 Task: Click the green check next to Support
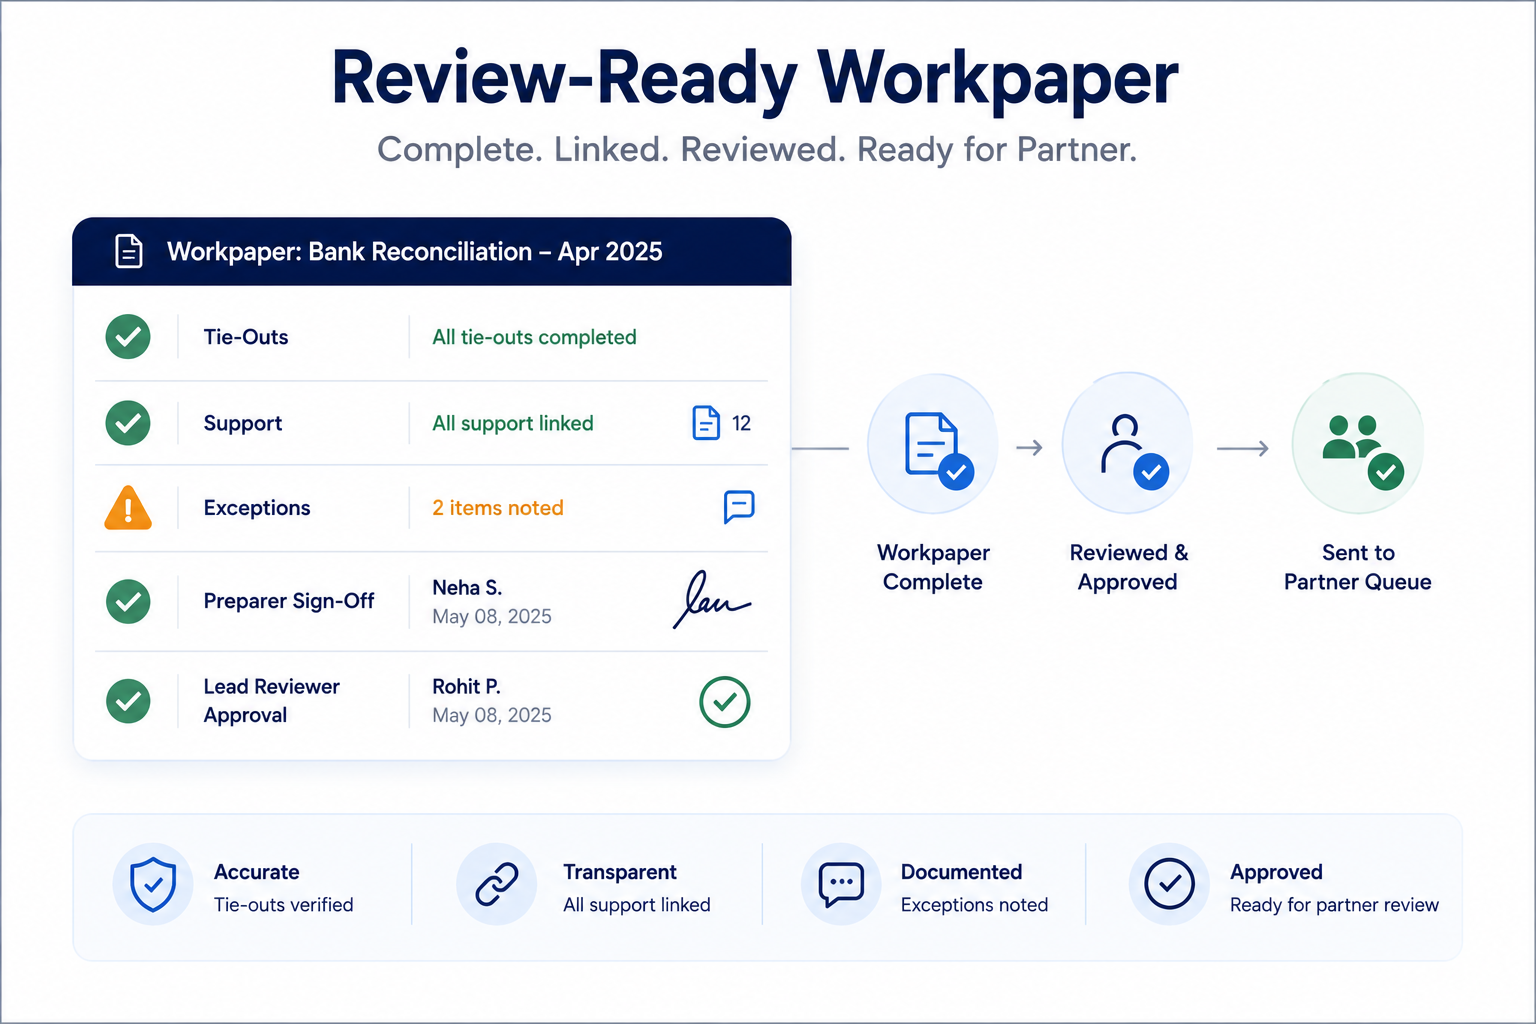[x=128, y=423]
